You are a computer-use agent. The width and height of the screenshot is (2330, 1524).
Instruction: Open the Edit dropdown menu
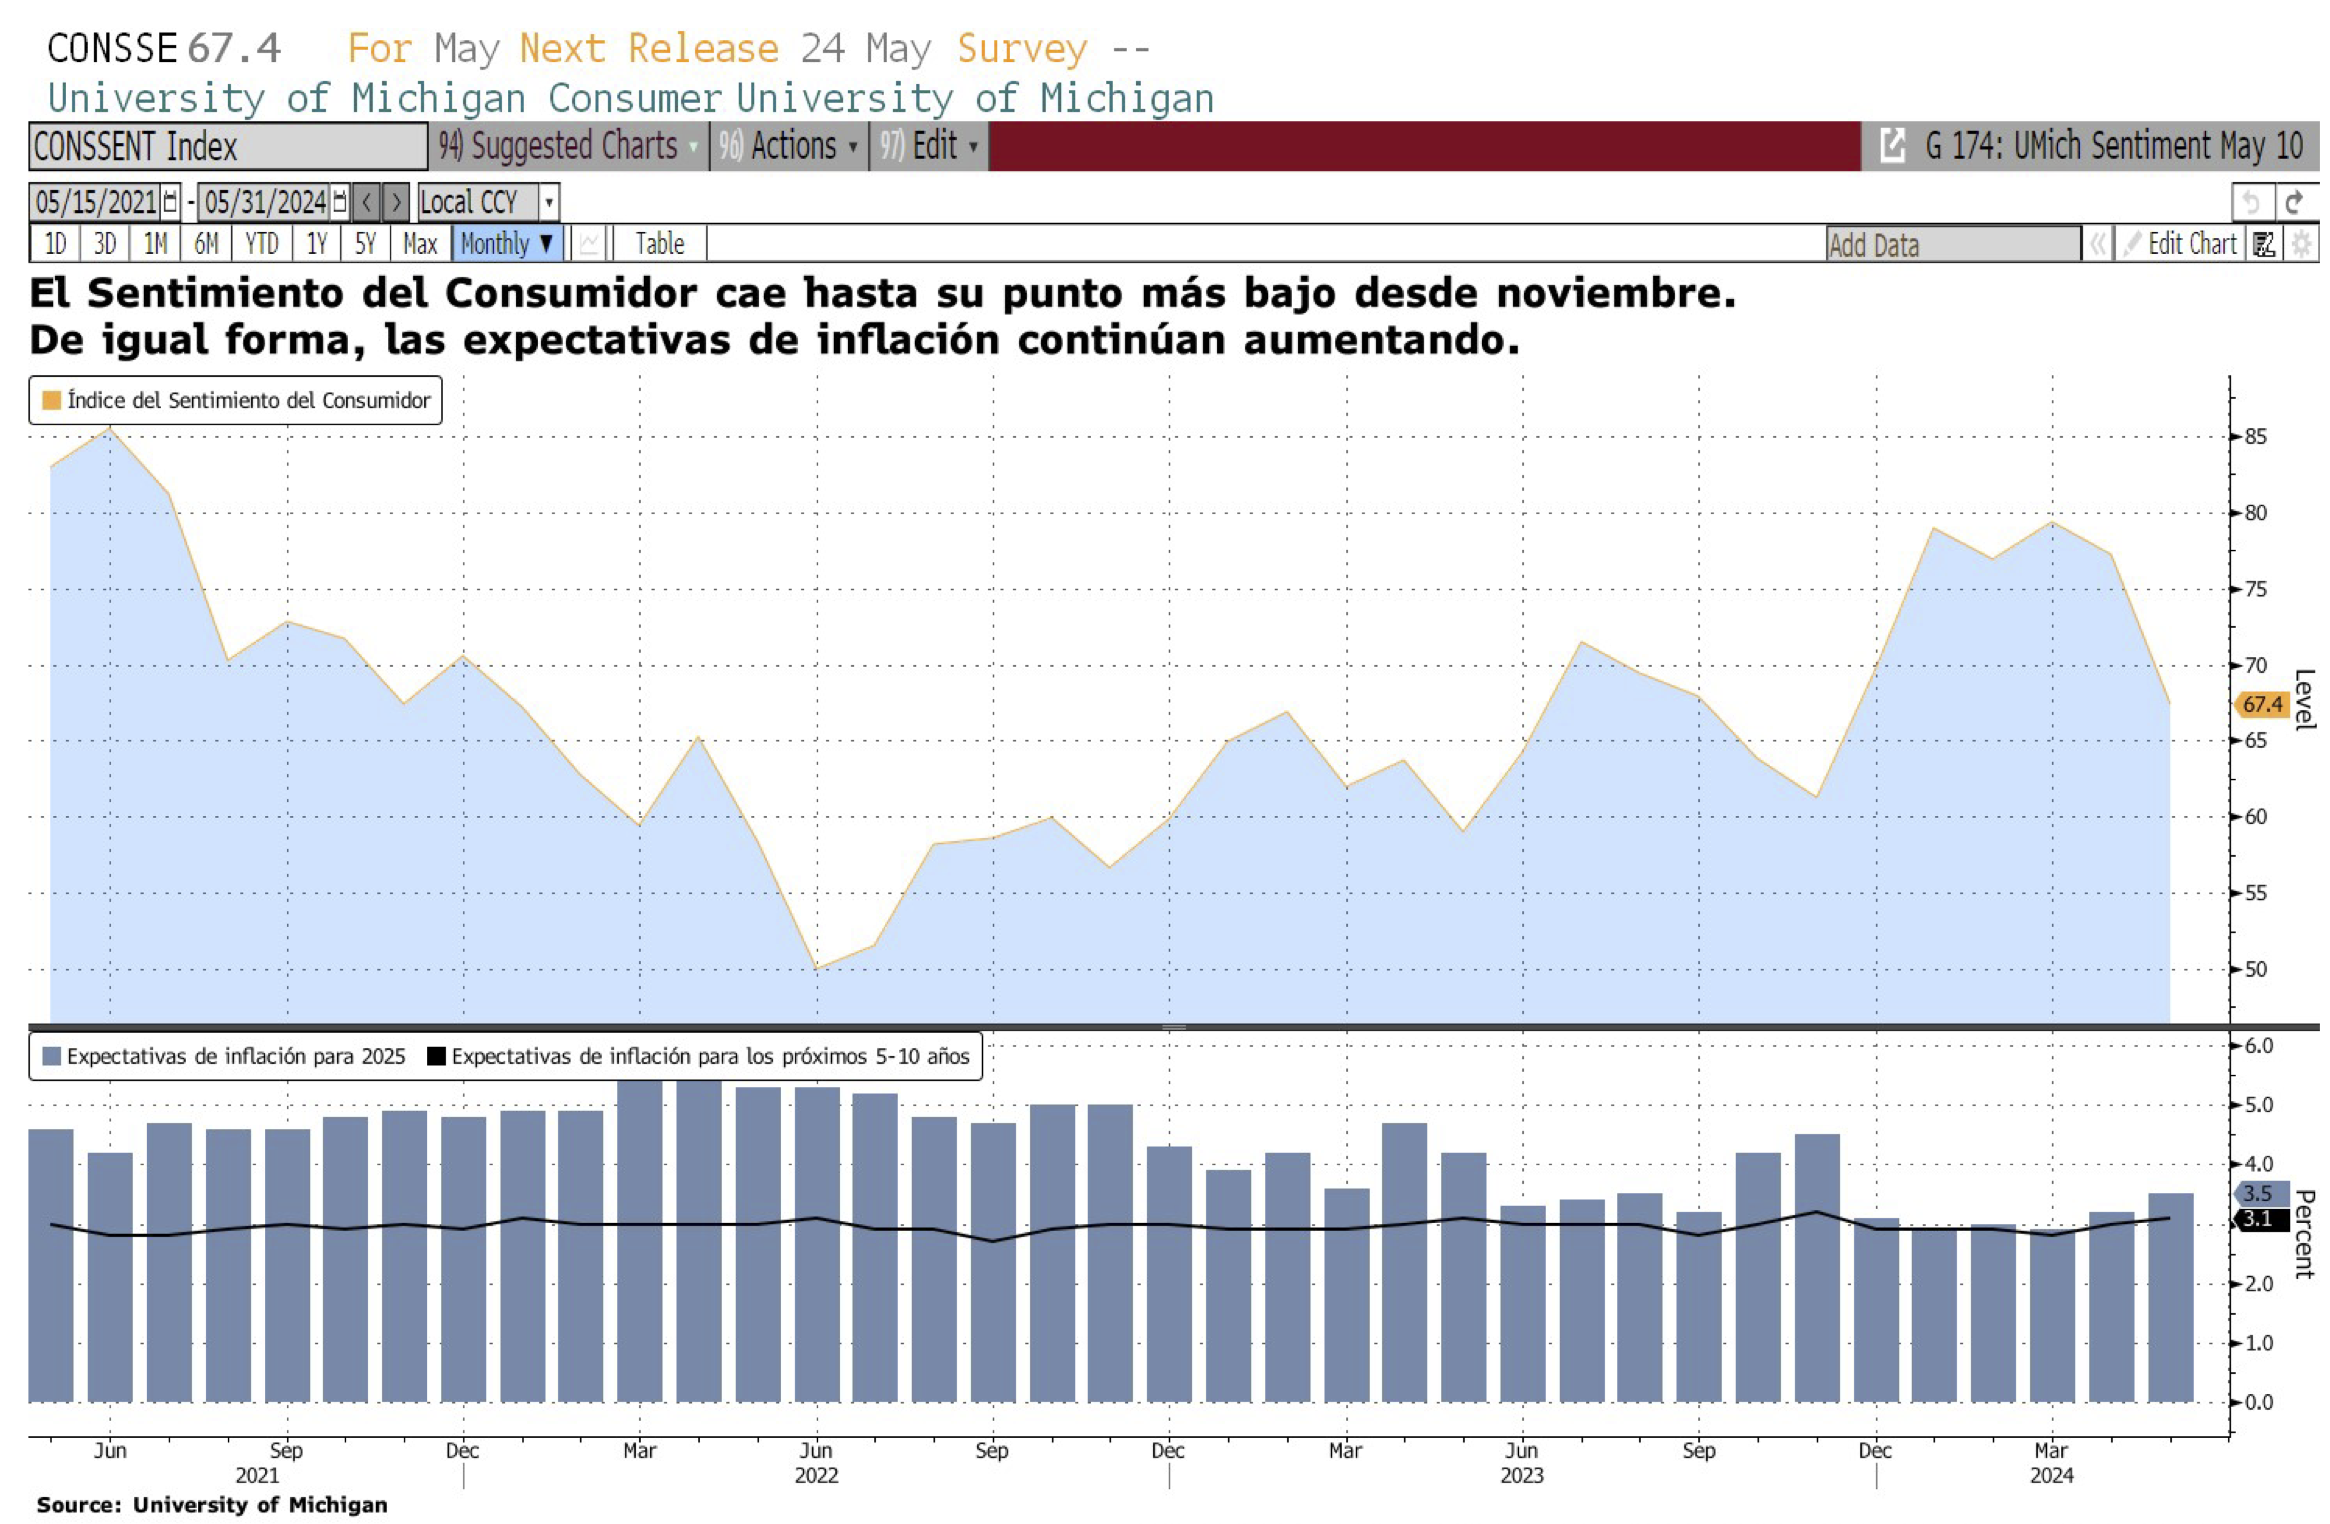(929, 146)
